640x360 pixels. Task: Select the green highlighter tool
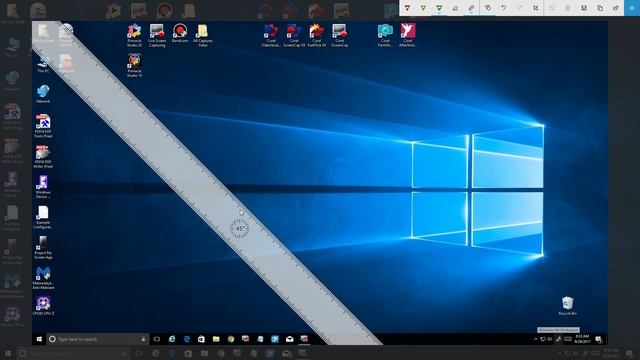tap(439, 8)
